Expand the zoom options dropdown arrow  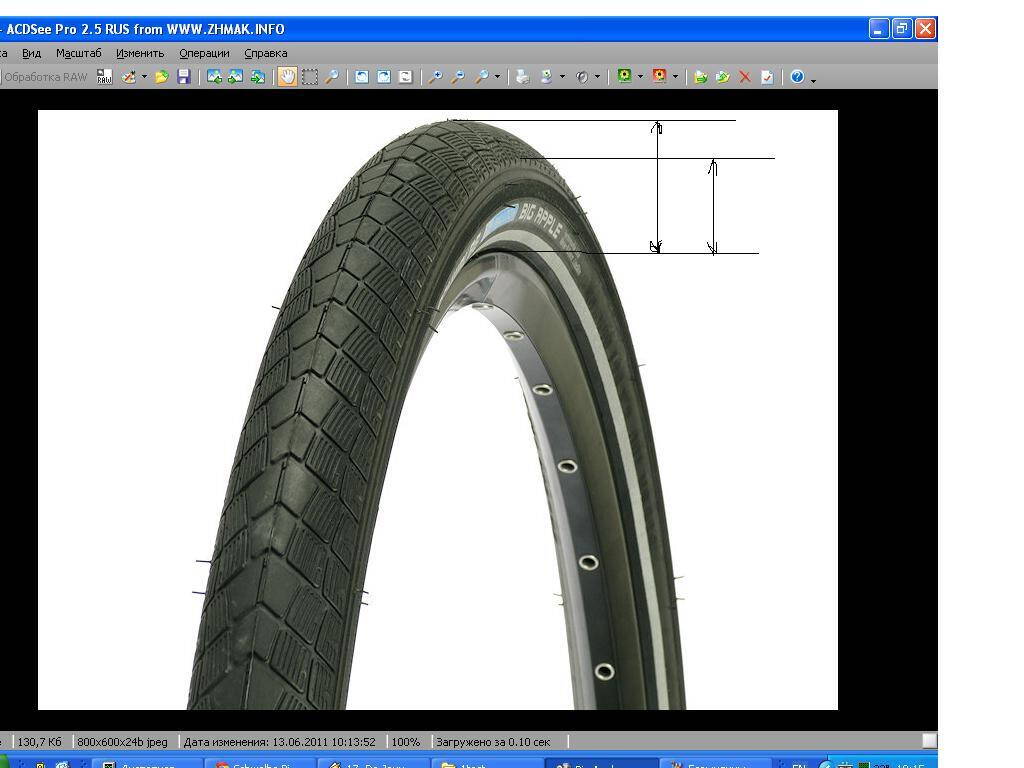(x=497, y=77)
